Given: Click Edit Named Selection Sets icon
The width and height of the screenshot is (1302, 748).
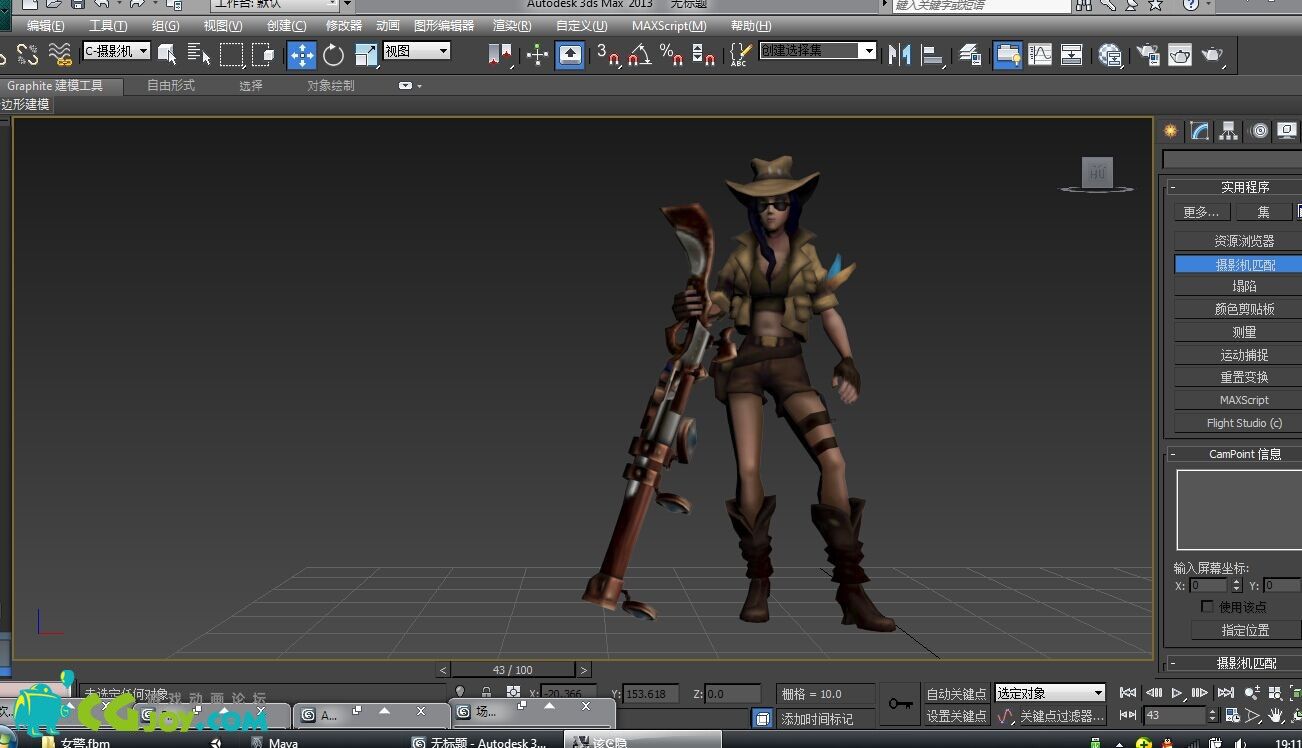Looking at the screenshot, I should coord(740,54).
